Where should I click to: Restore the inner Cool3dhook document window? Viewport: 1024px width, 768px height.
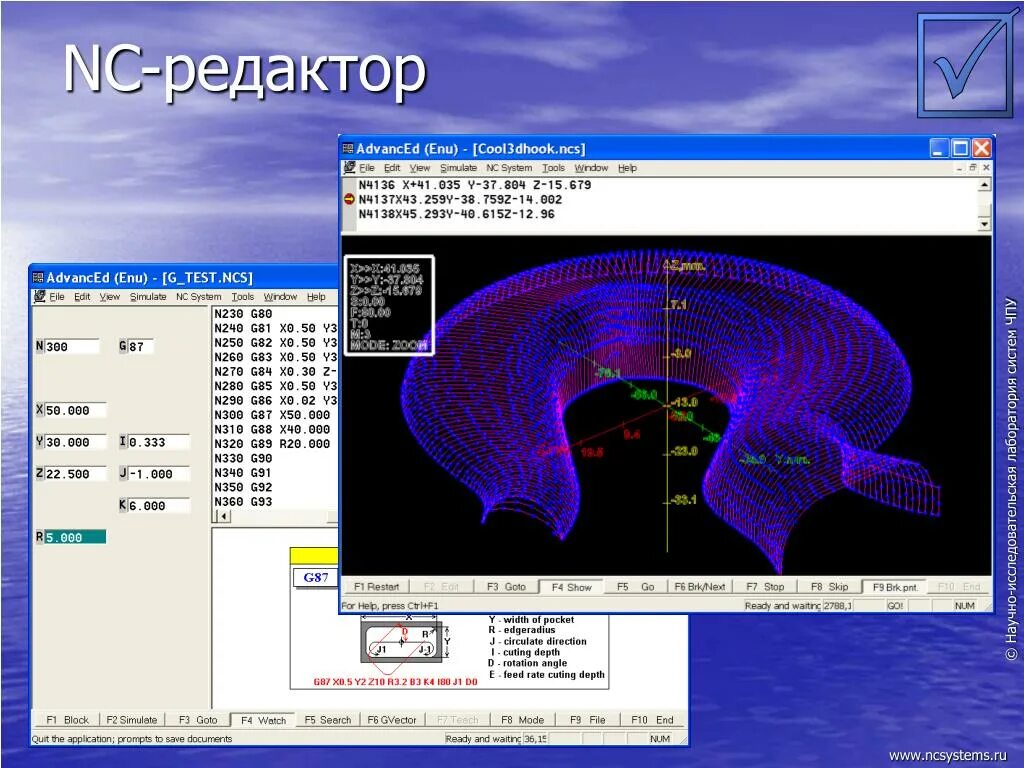tap(973, 168)
